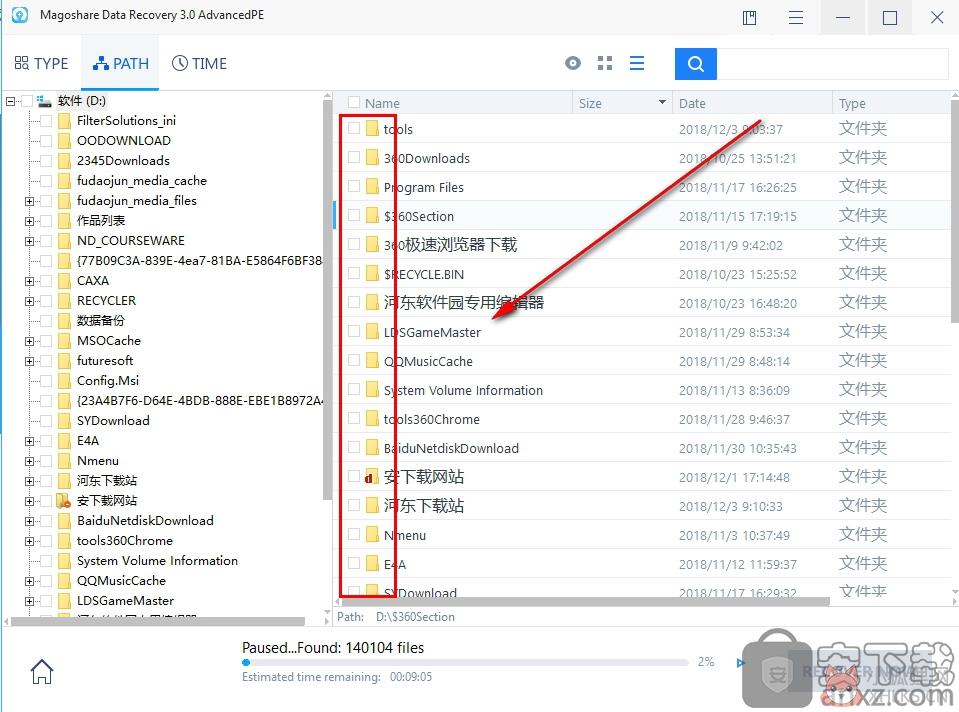959x712 pixels.
Task: Check the 软件 (D:) drive checkbox
Action: click(x=26, y=101)
